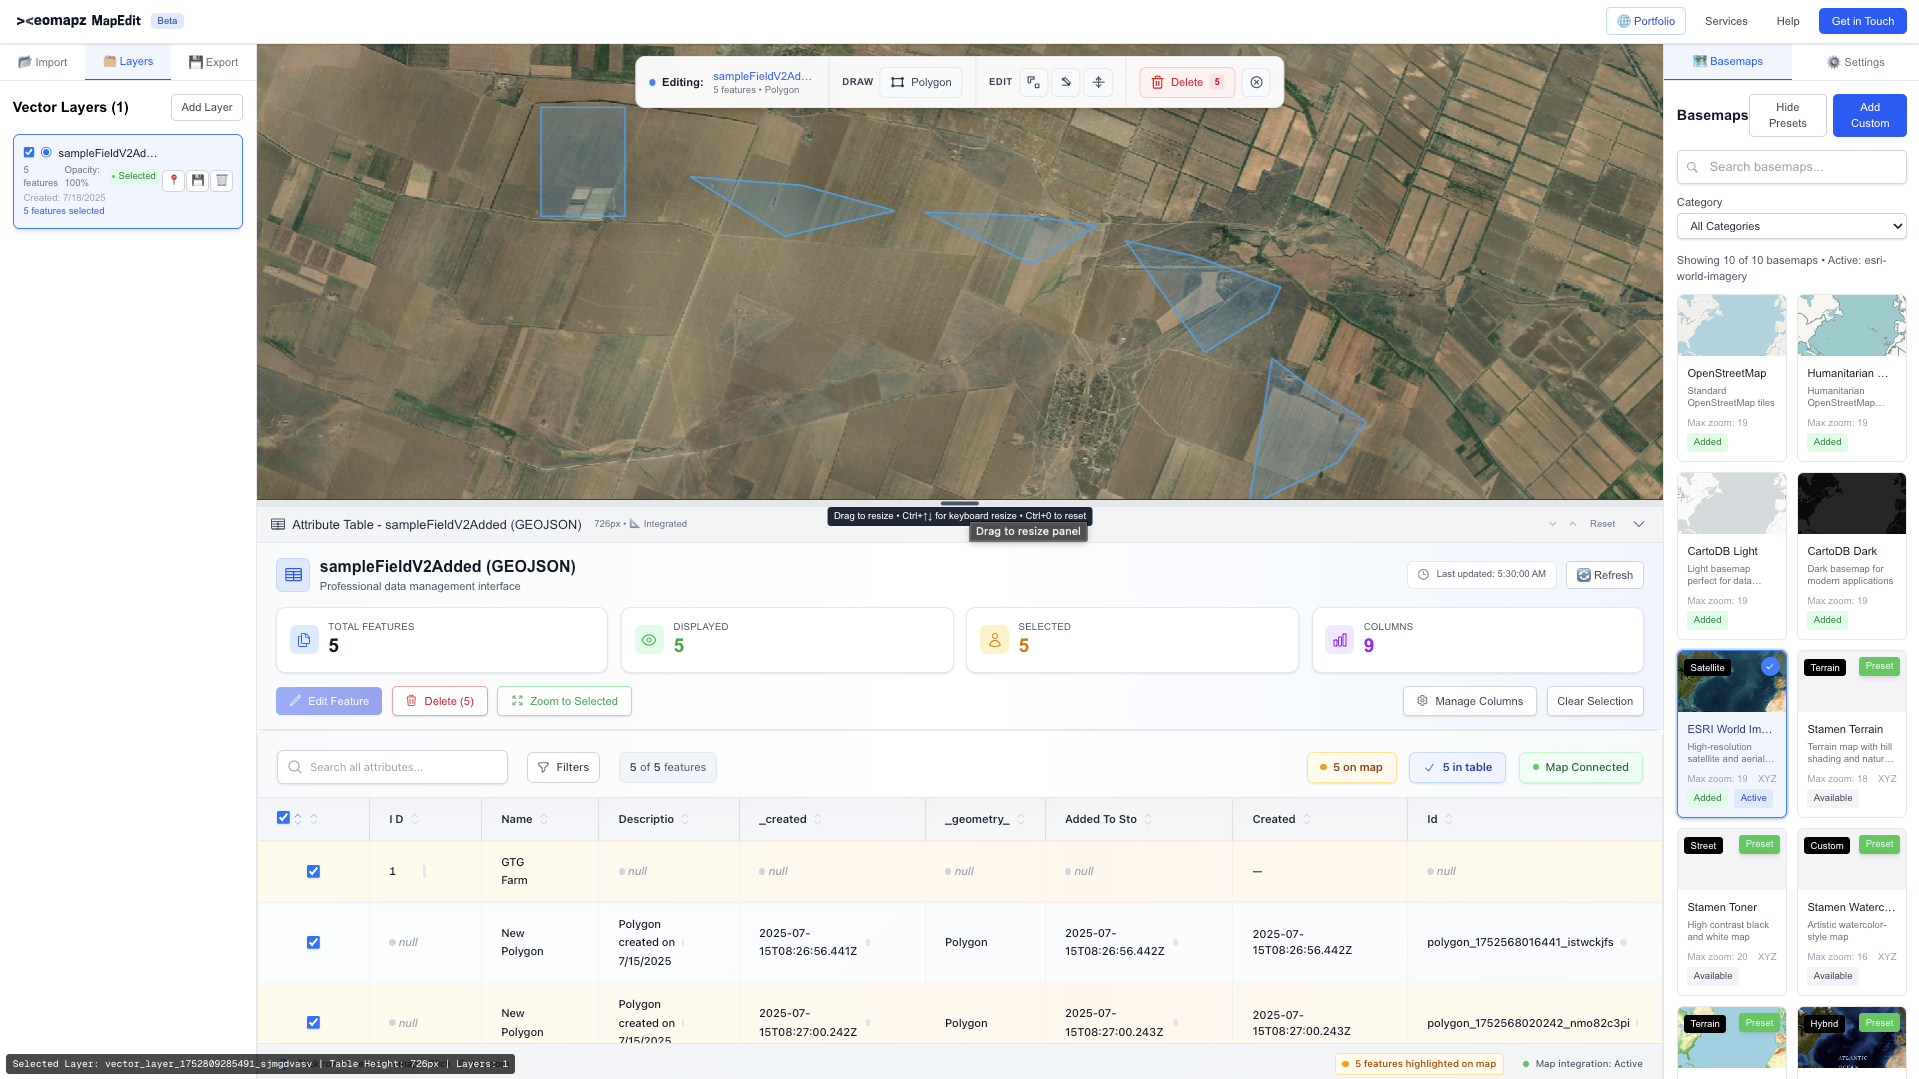This screenshot has width=1919, height=1079.
Task: Uncheck the polygon_1752568016441 row checkbox
Action: click(x=313, y=942)
